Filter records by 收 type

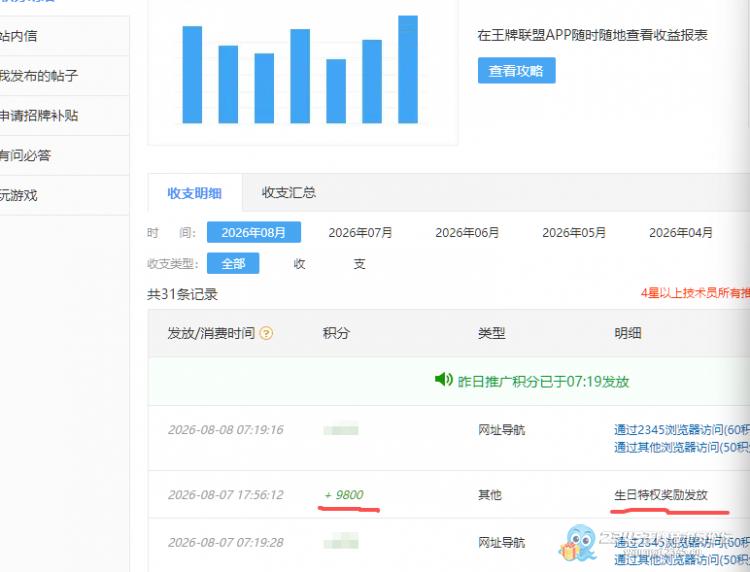(x=299, y=264)
